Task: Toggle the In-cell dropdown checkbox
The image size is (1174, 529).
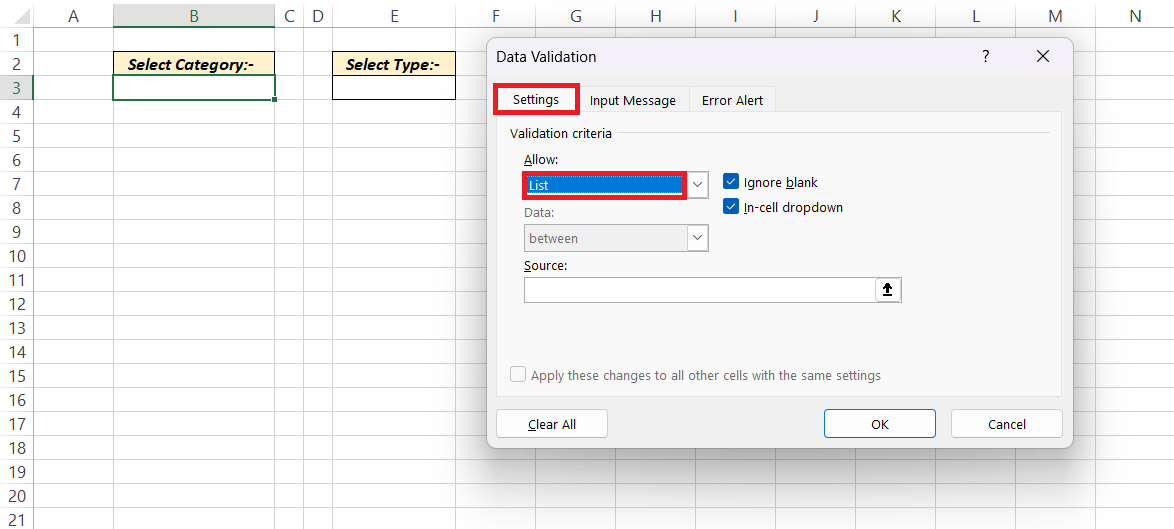Action: tap(731, 207)
